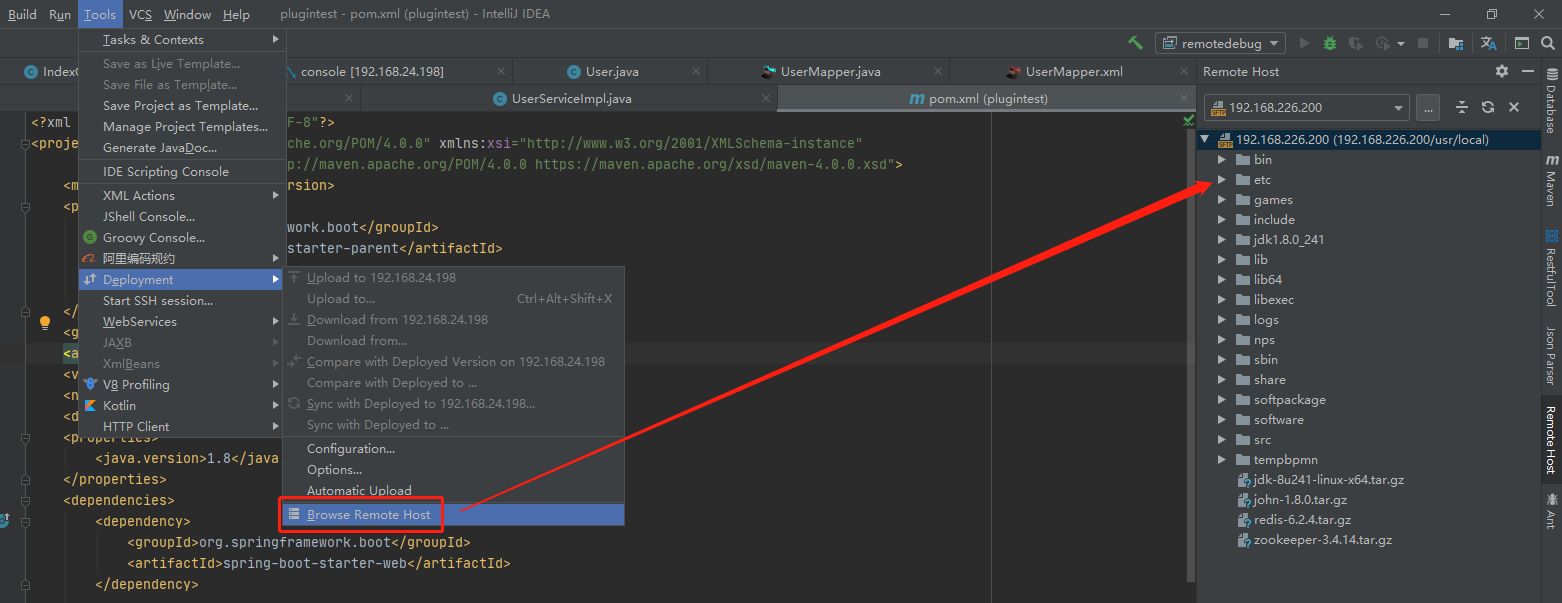Hide the Remote Host panel

point(1527,71)
